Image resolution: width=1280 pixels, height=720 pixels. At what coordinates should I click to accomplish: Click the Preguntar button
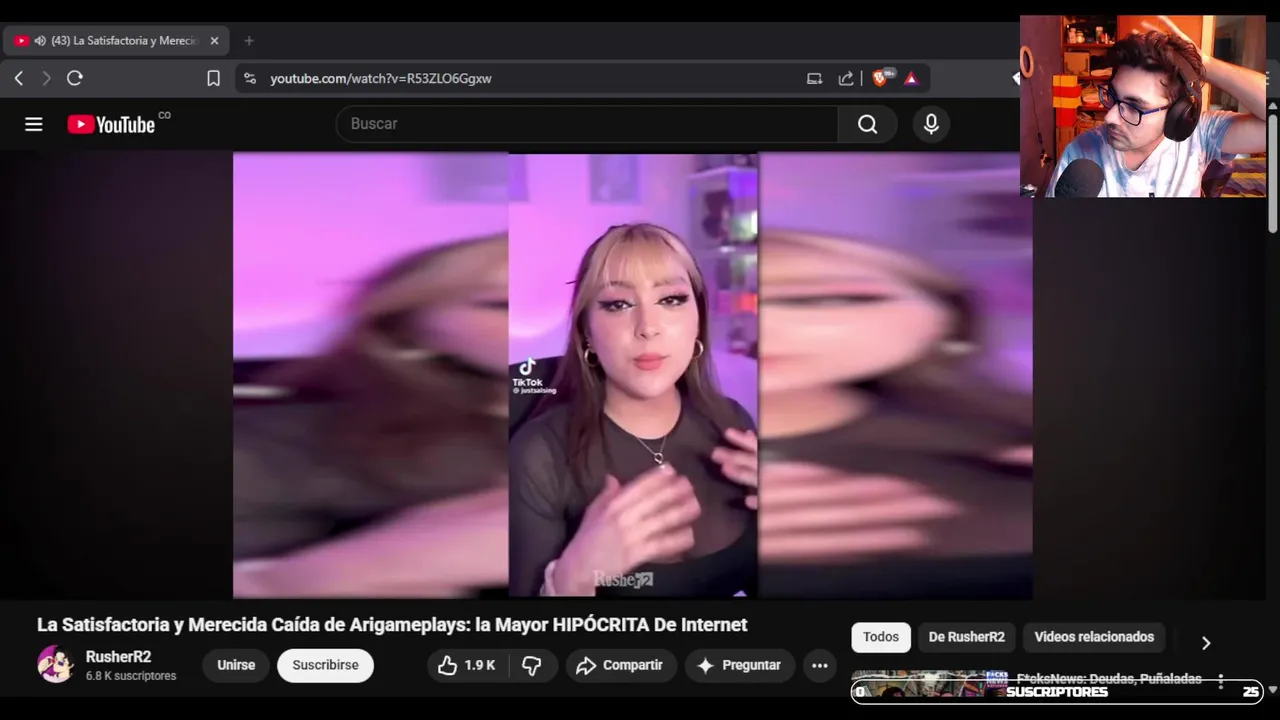tap(739, 665)
